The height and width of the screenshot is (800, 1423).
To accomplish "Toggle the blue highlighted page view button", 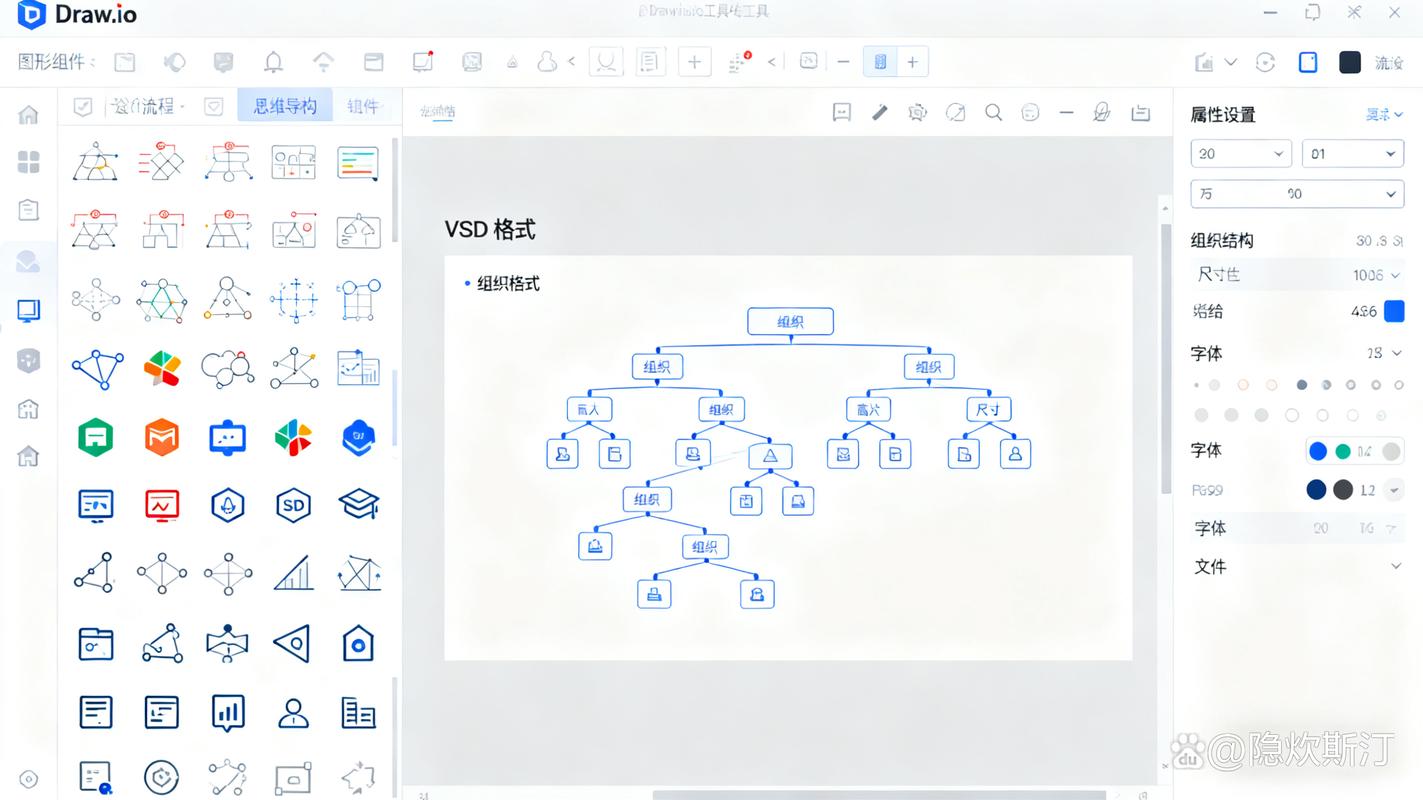I will (x=880, y=62).
